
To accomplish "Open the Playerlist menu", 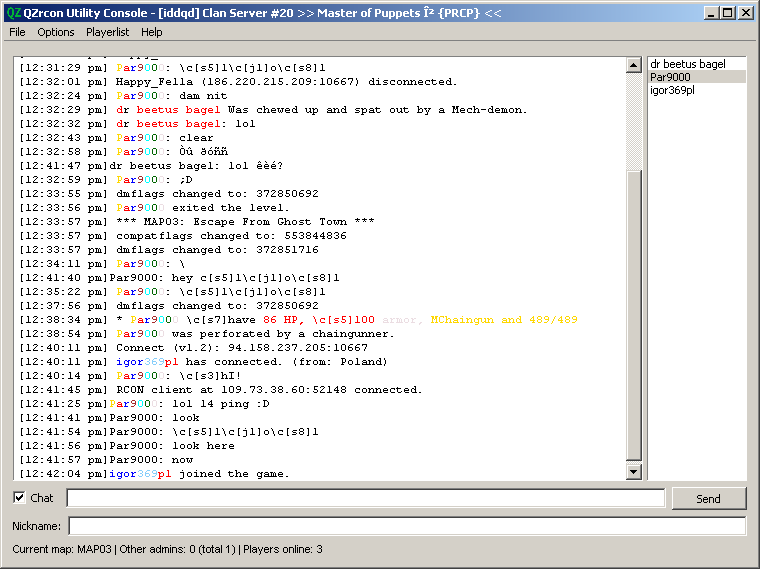I will 107,32.
